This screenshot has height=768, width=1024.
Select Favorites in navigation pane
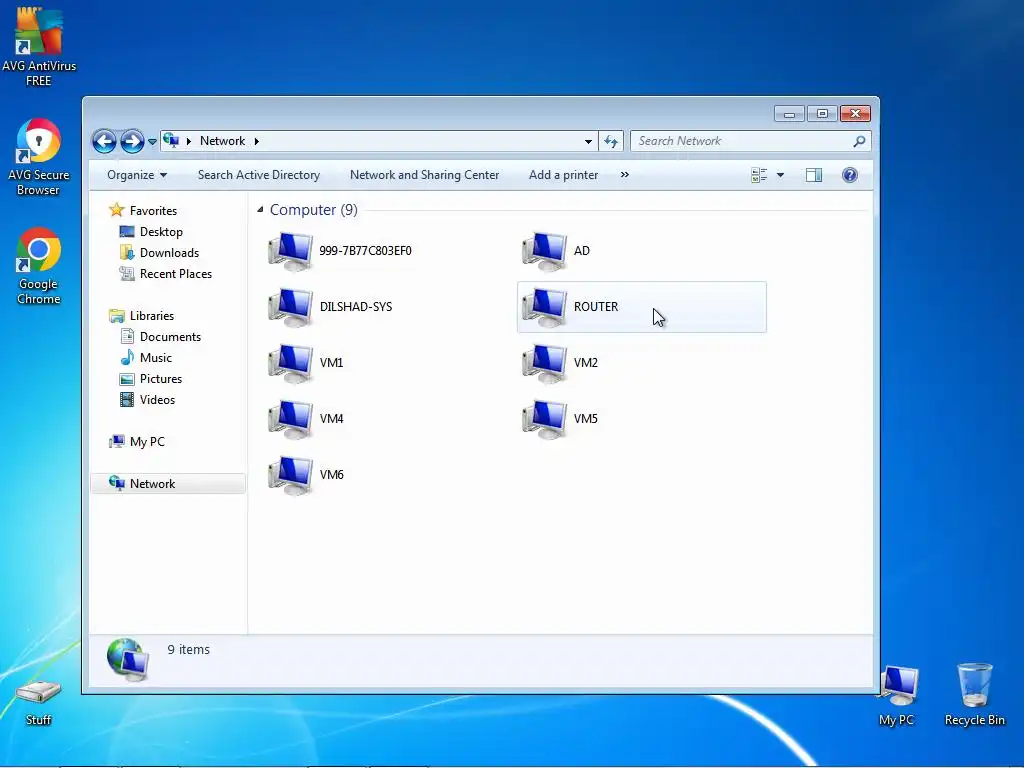[153, 210]
